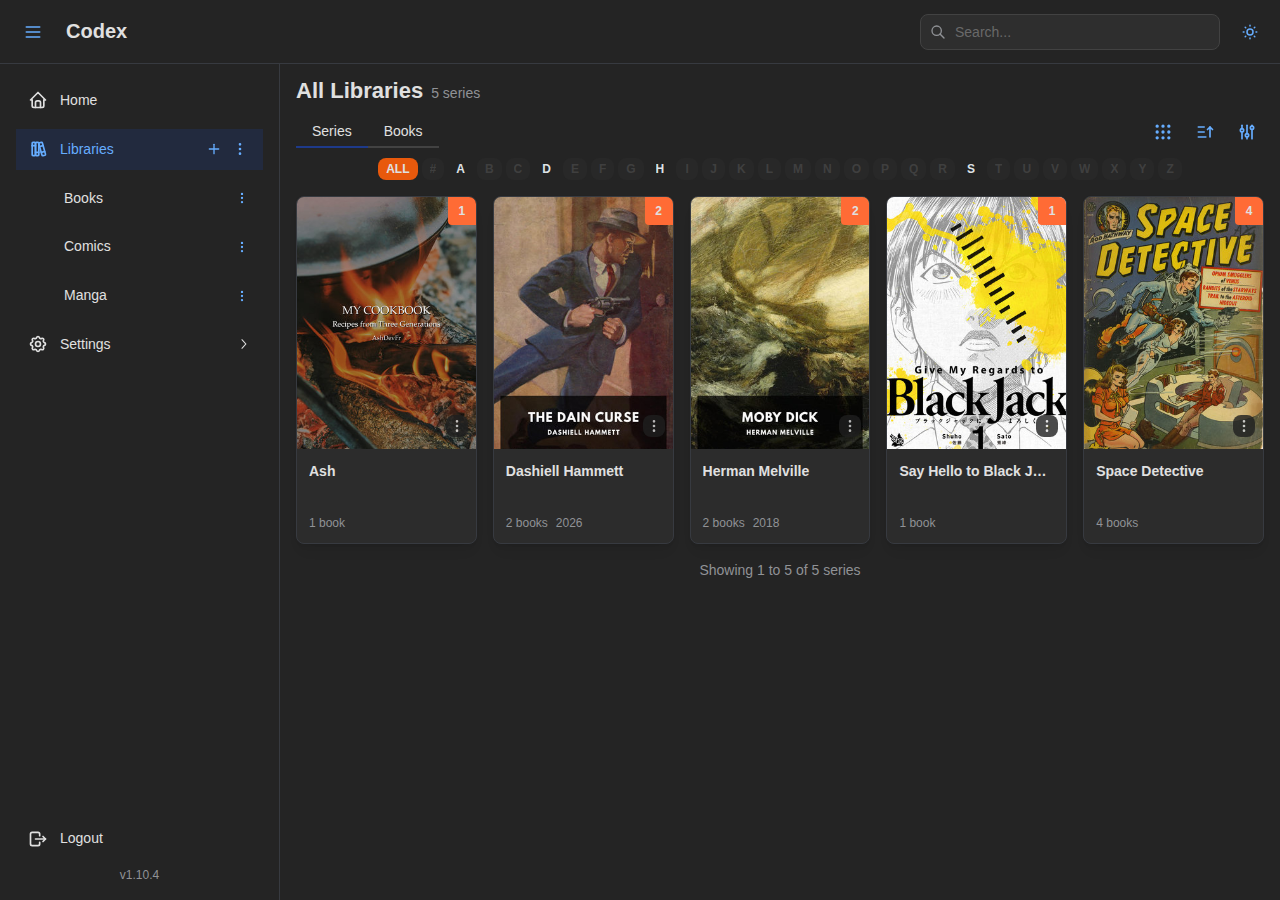The width and height of the screenshot is (1280, 900).
Task: Open options menu for the Manga library
Action: pyautogui.click(x=241, y=295)
